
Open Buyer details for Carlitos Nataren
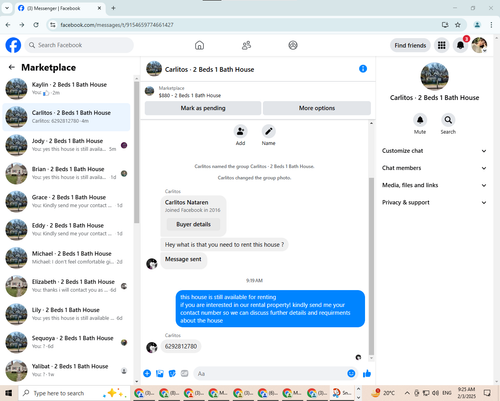(x=193, y=224)
